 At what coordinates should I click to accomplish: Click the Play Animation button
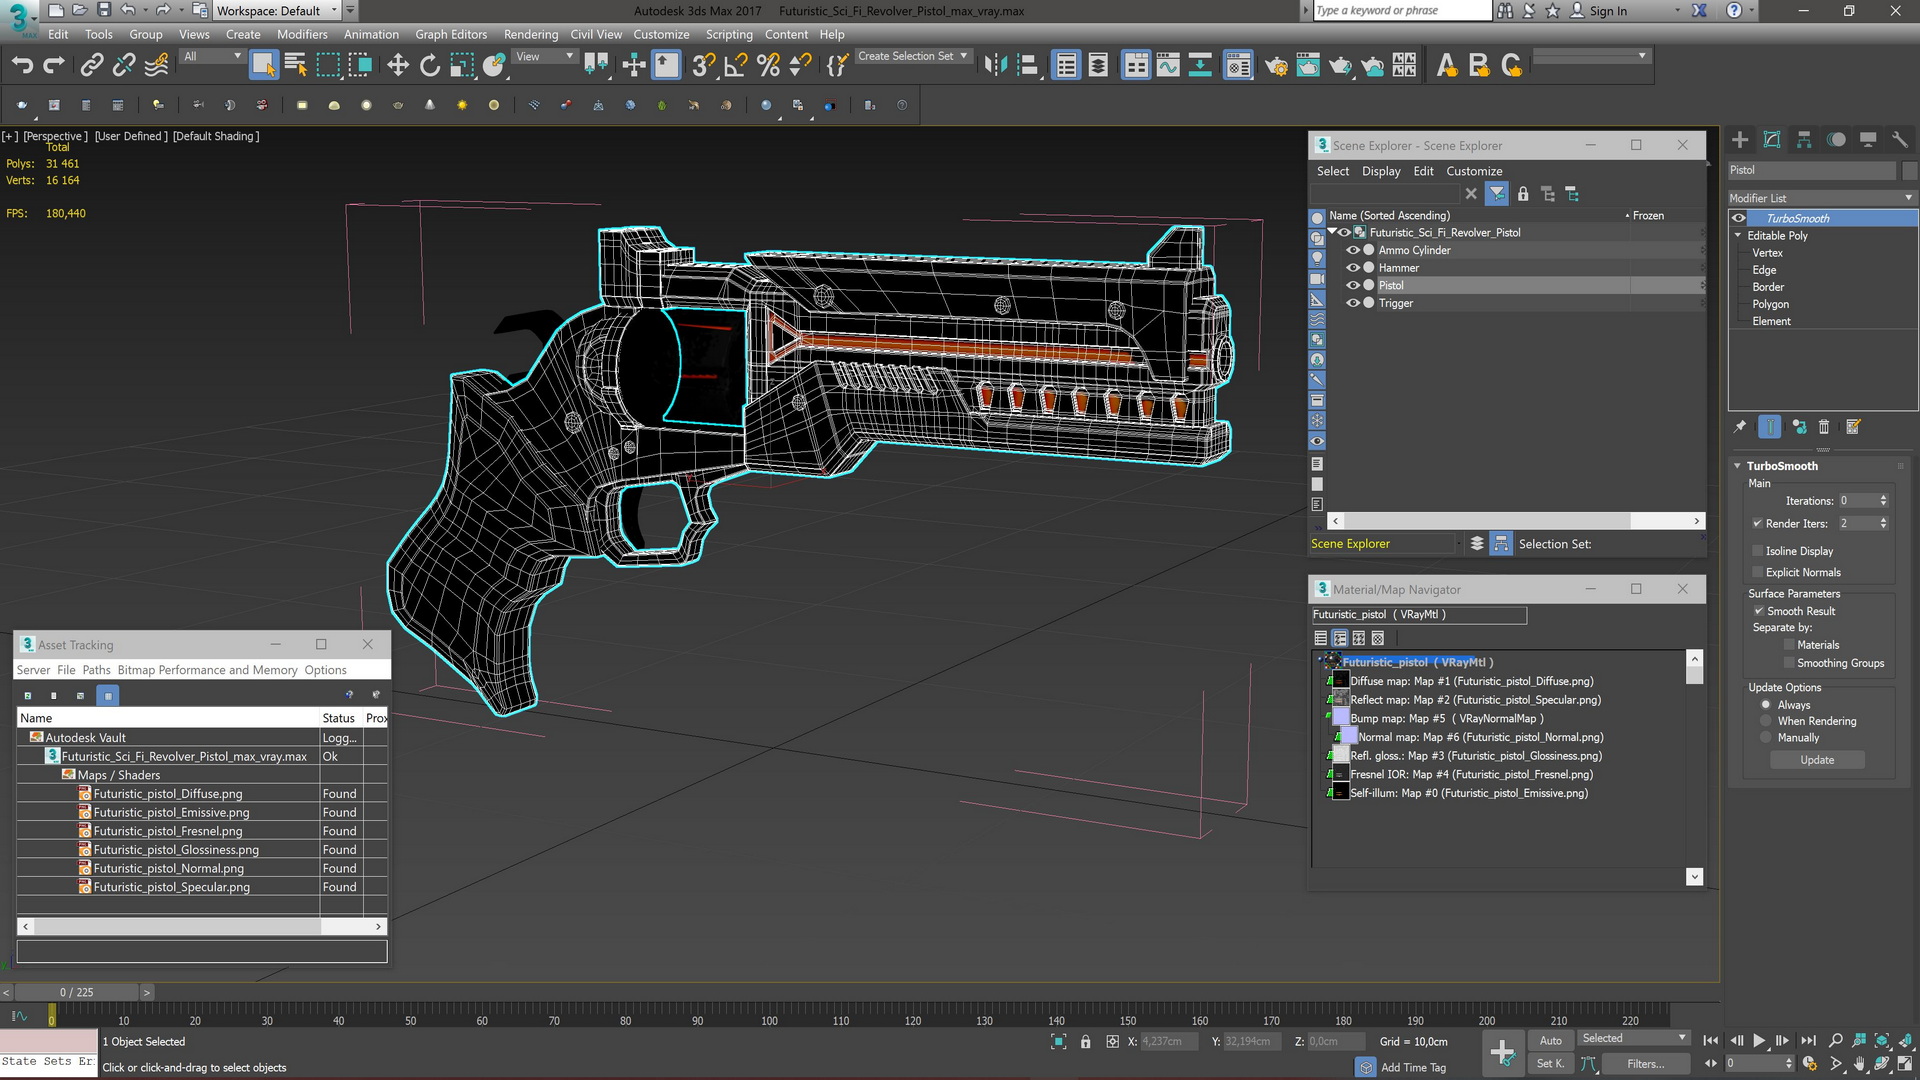(1759, 1041)
